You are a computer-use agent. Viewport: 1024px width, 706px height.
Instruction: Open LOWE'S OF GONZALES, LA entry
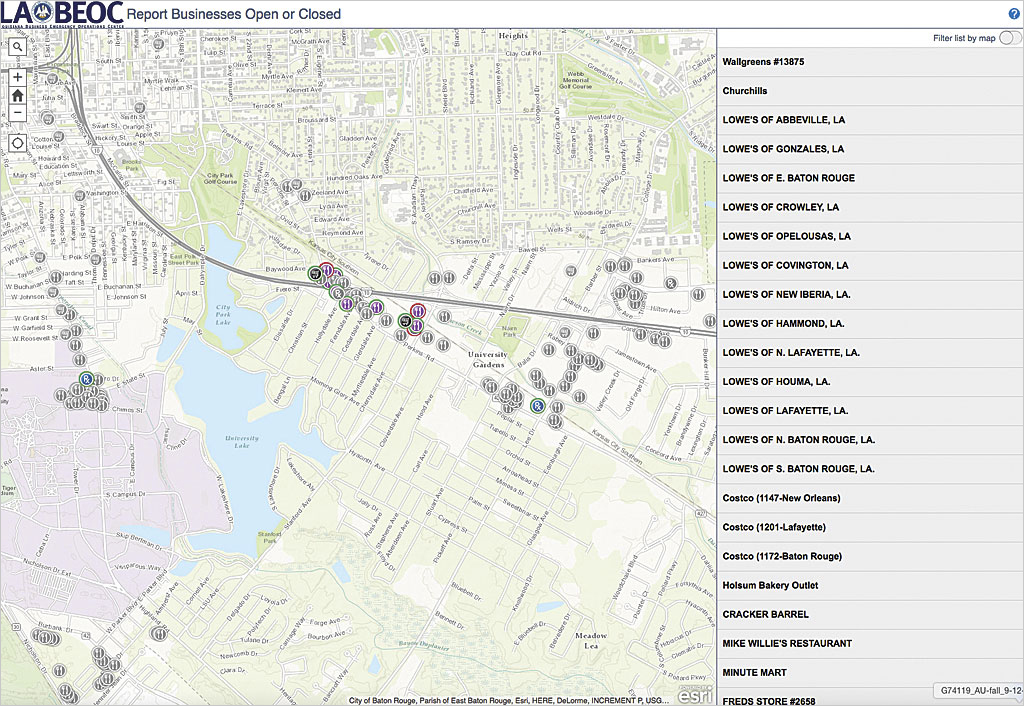coord(870,149)
